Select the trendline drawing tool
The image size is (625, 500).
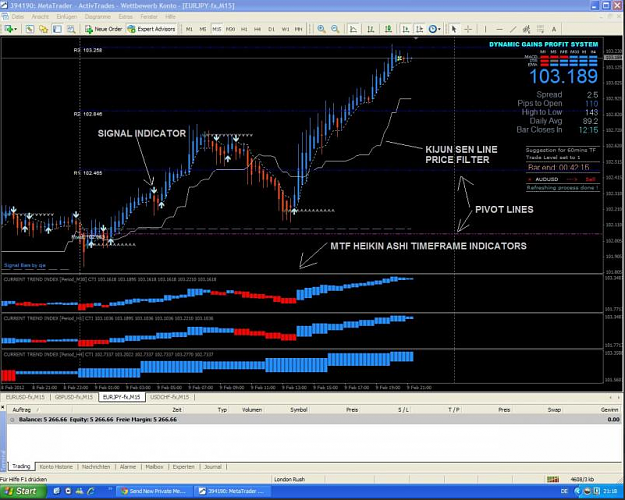click(x=513, y=29)
